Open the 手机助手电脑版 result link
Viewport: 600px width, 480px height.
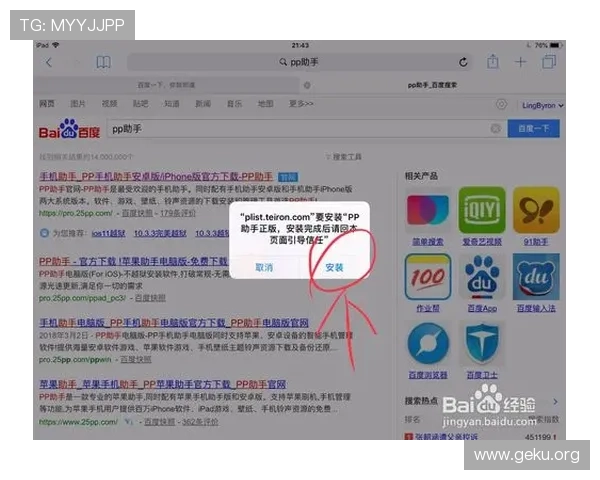point(174,323)
